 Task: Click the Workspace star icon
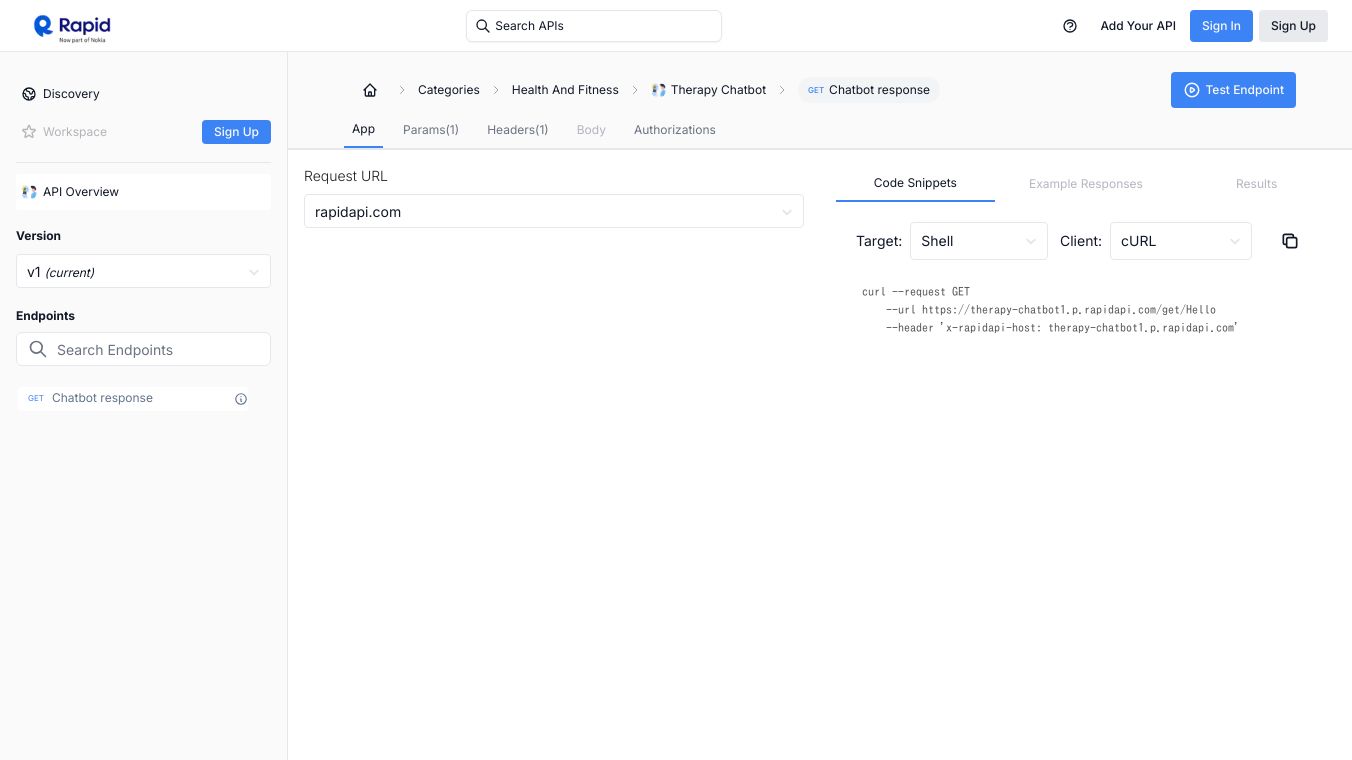(x=29, y=132)
